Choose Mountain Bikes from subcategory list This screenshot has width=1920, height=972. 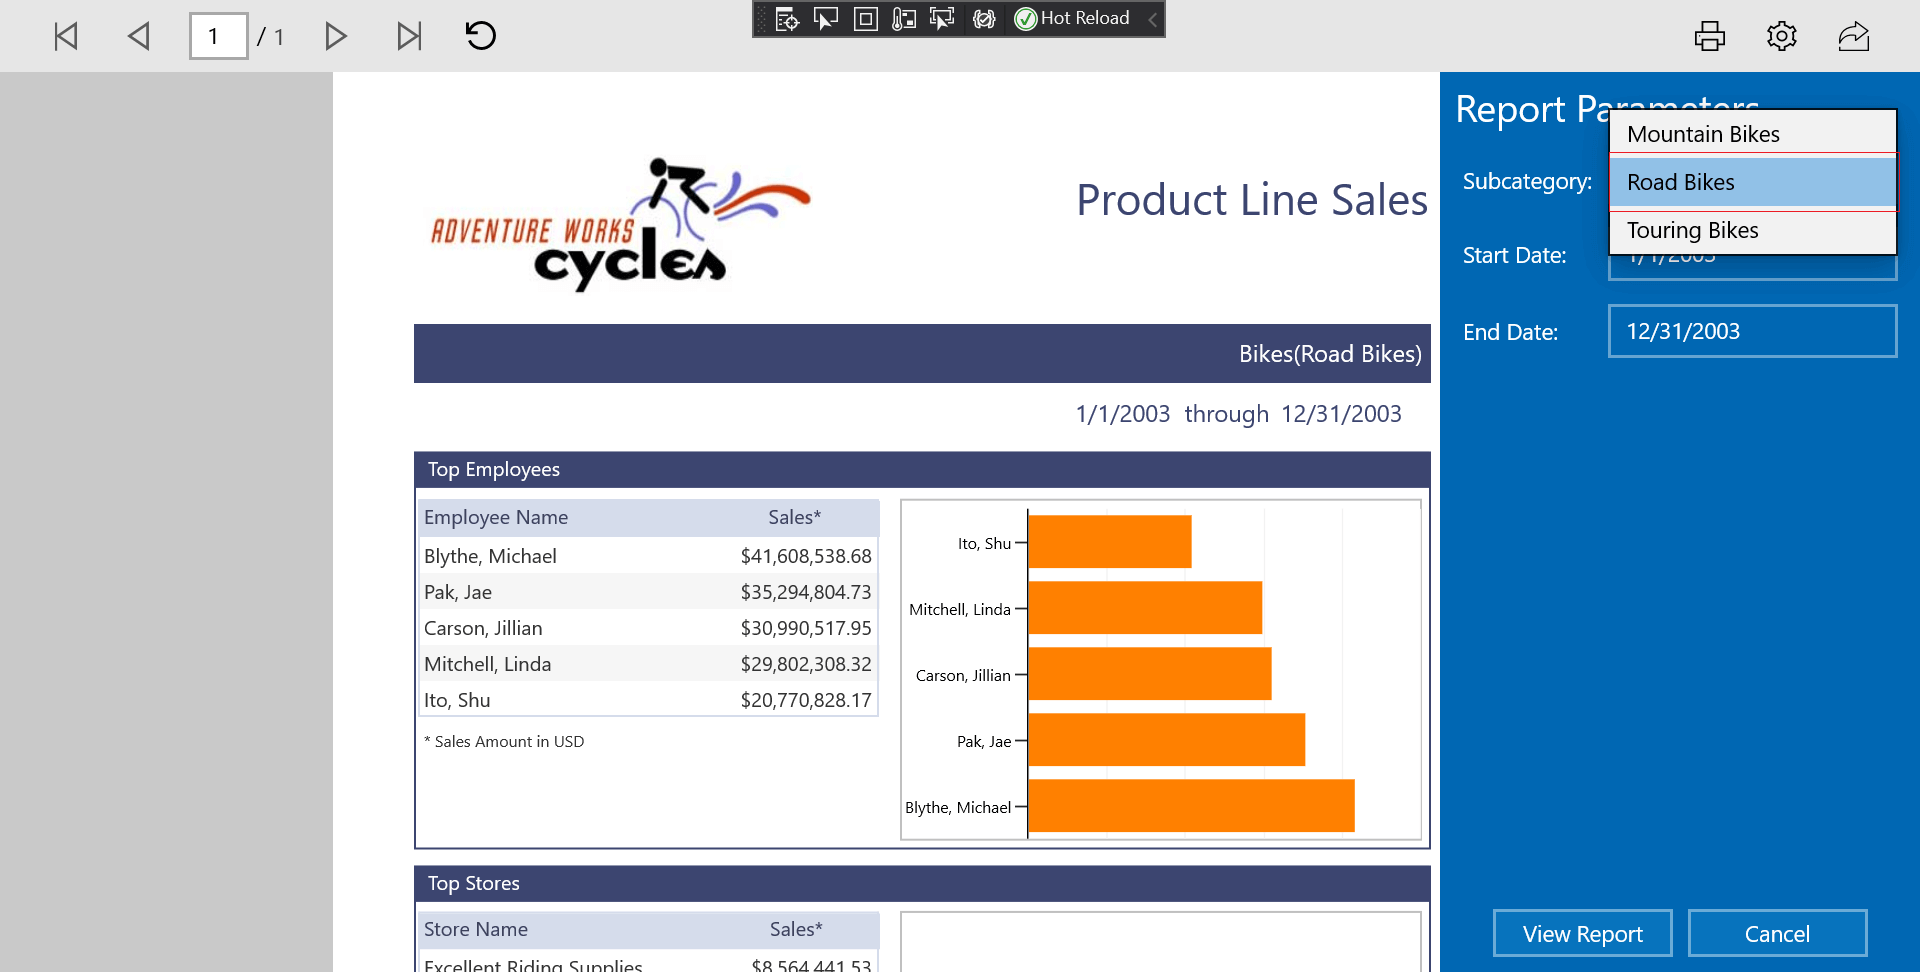pyautogui.click(x=1753, y=133)
